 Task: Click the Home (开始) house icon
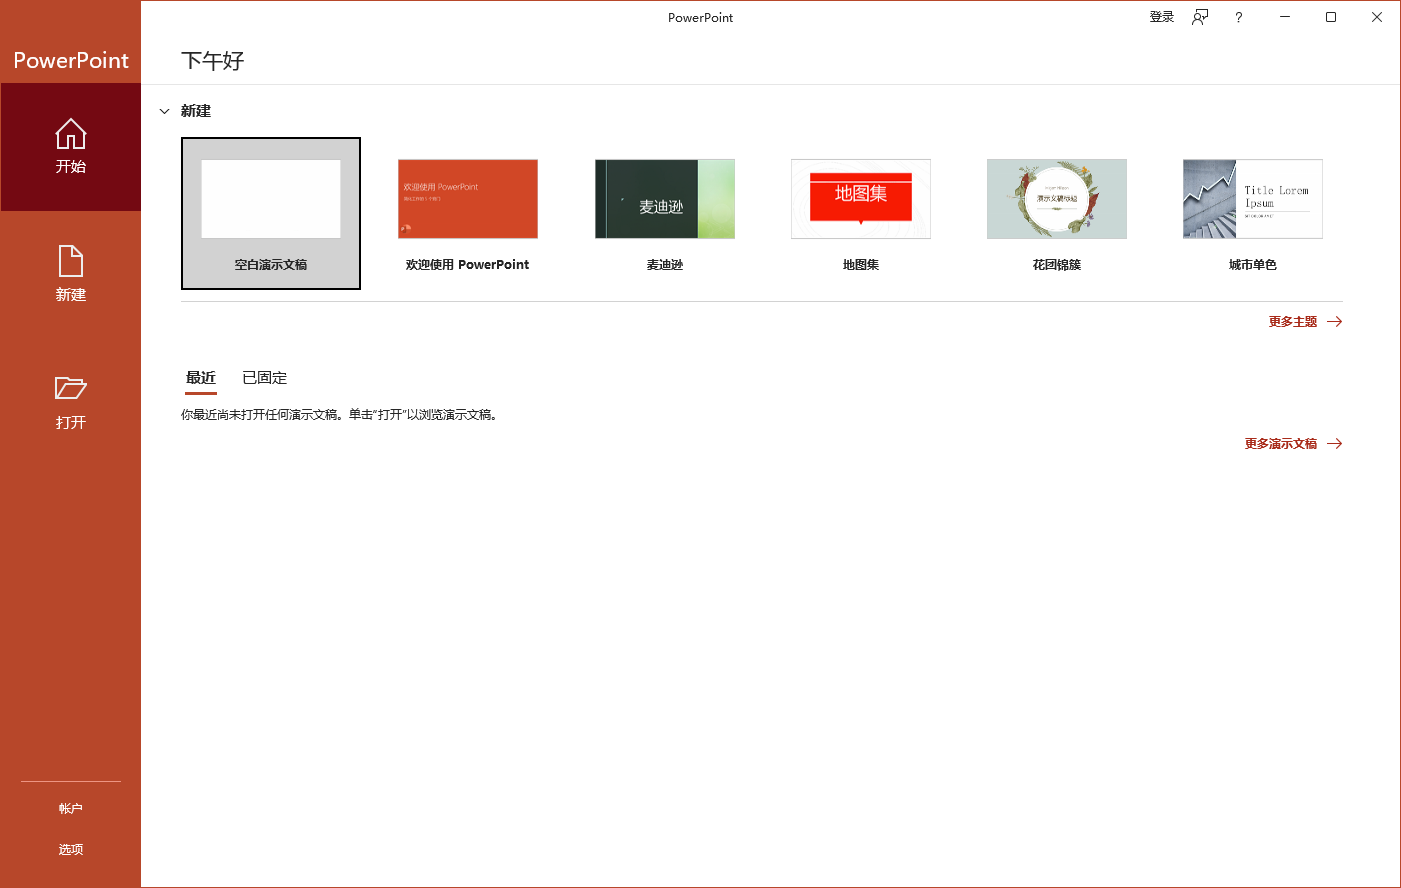(70, 134)
